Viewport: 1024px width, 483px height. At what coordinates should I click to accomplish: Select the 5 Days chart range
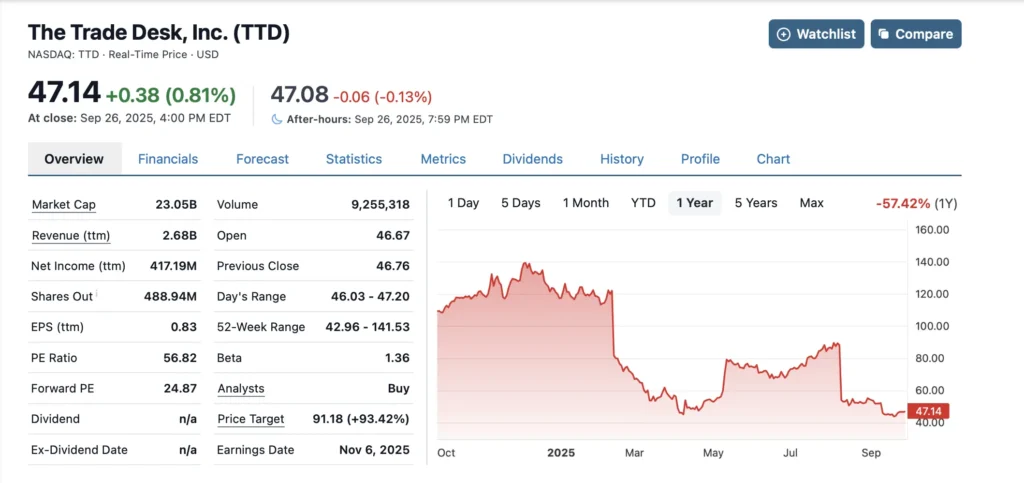pos(520,203)
